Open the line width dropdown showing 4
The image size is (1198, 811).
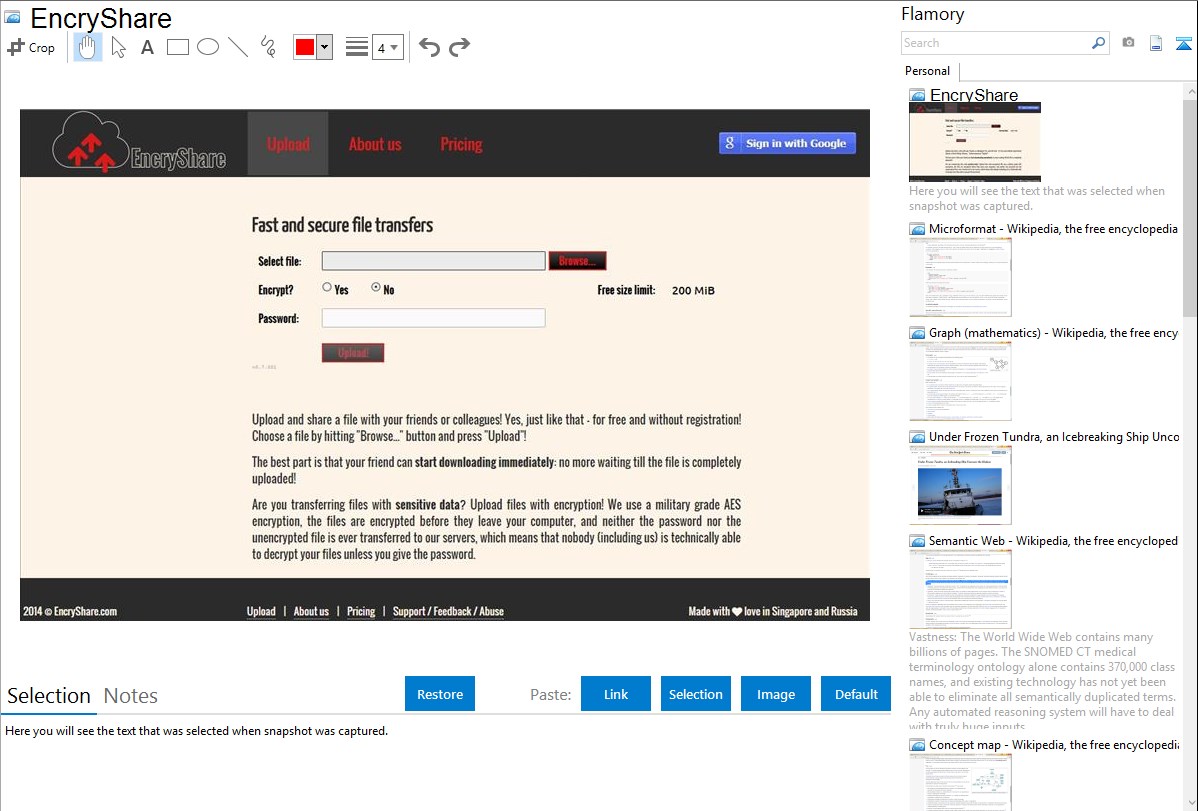tap(388, 47)
